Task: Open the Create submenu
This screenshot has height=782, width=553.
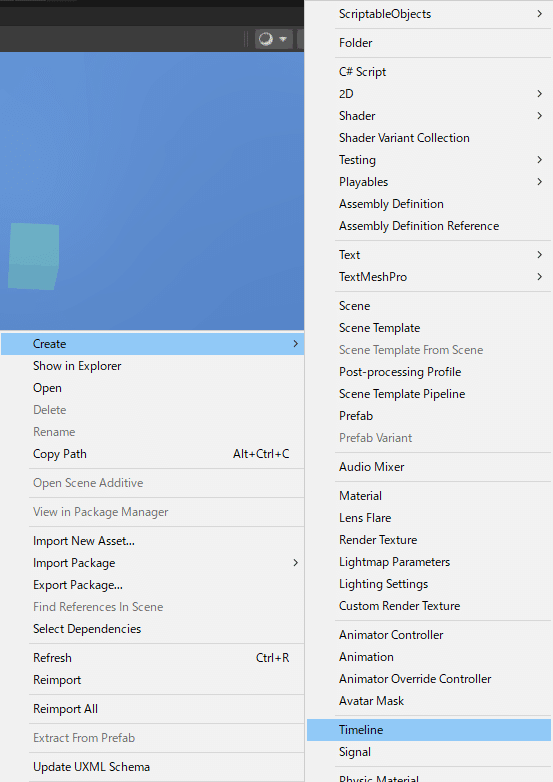Action: click(152, 344)
